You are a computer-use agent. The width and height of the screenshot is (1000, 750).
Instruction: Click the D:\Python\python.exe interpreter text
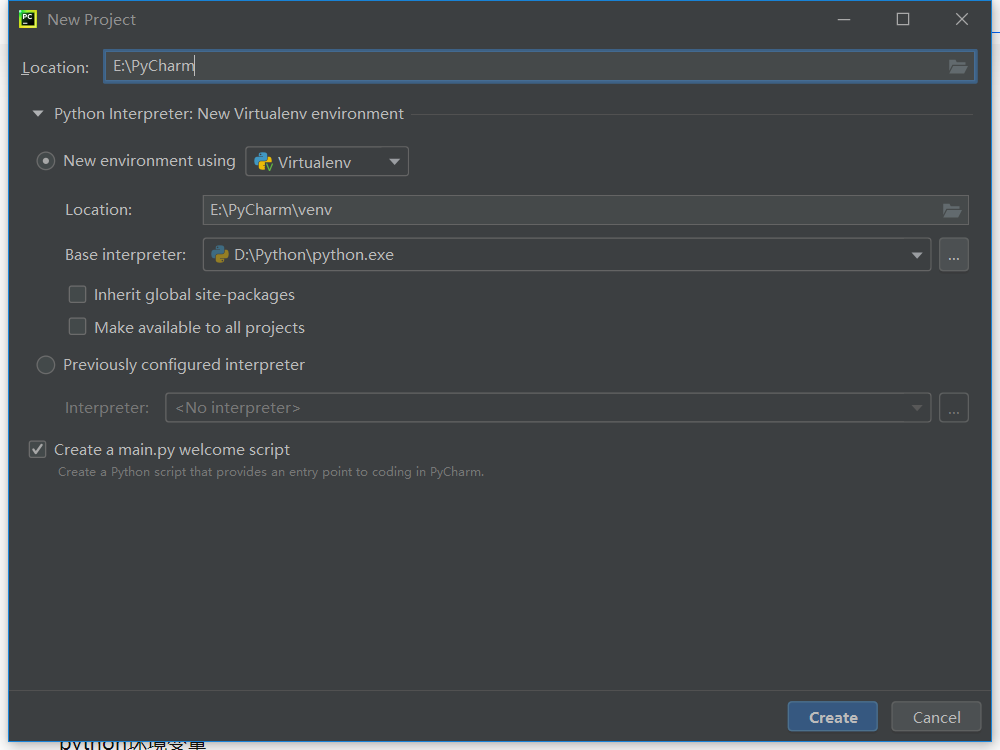coord(314,255)
